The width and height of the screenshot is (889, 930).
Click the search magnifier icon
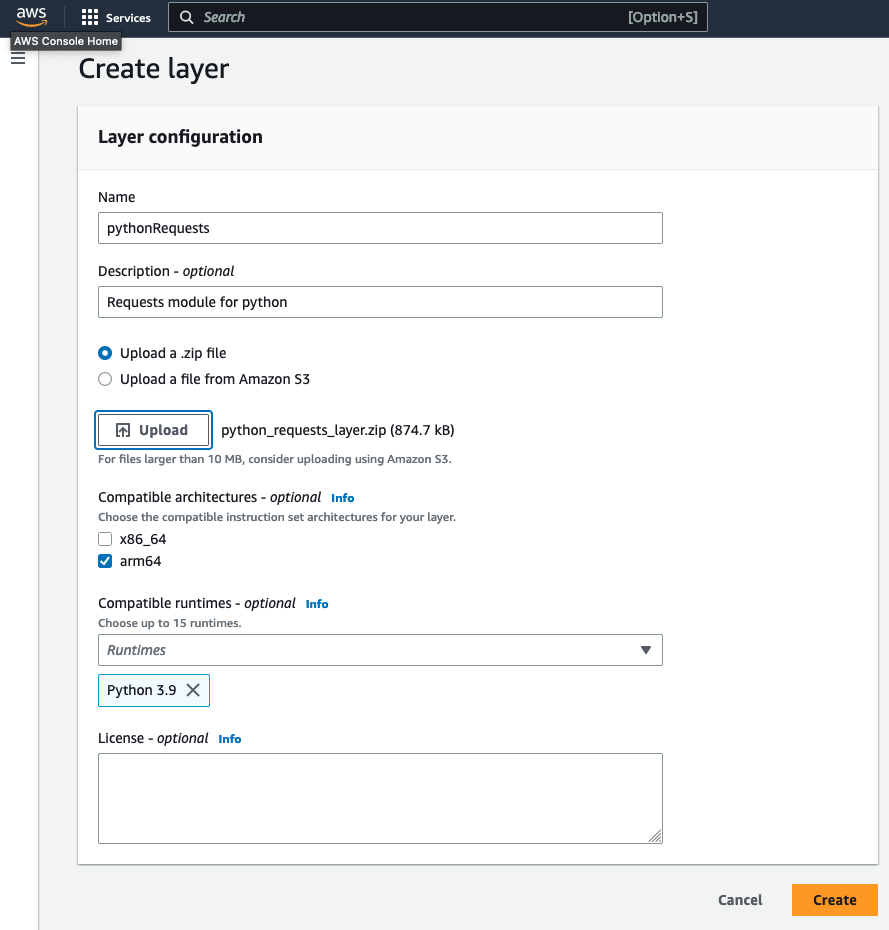coord(186,17)
